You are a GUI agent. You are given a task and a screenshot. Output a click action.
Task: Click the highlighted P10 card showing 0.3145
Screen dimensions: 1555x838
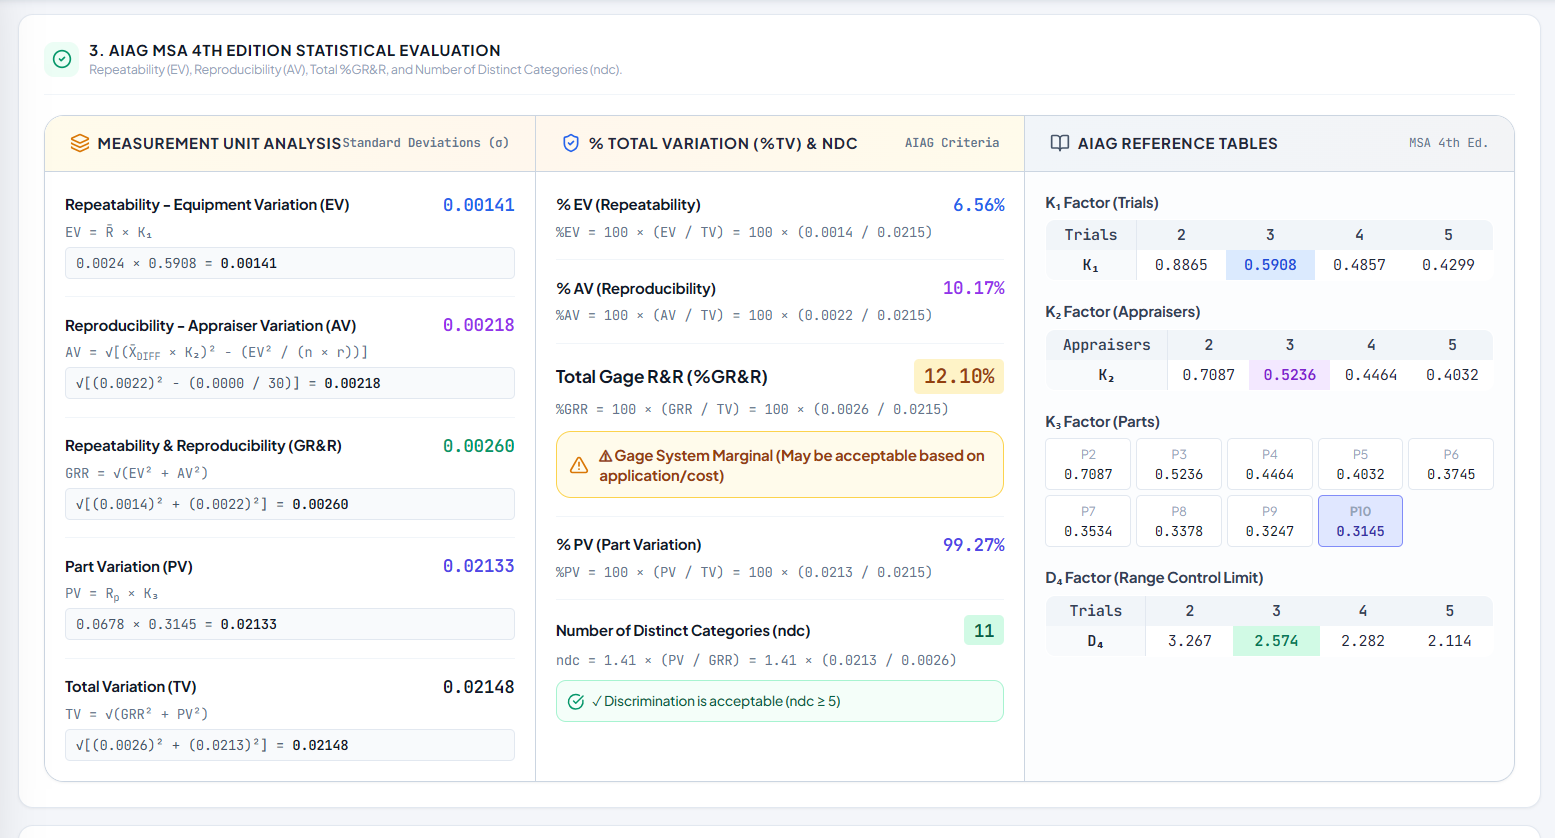(1361, 521)
